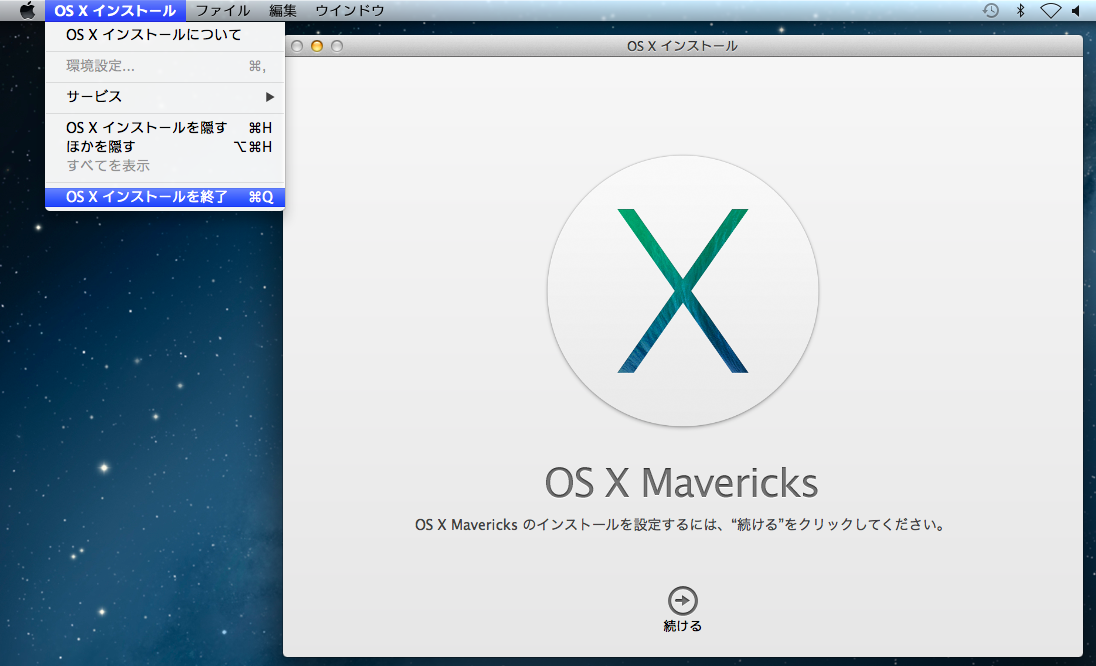Click the OS X Mavericks logo
1096x666 pixels.
tap(683, 291)
